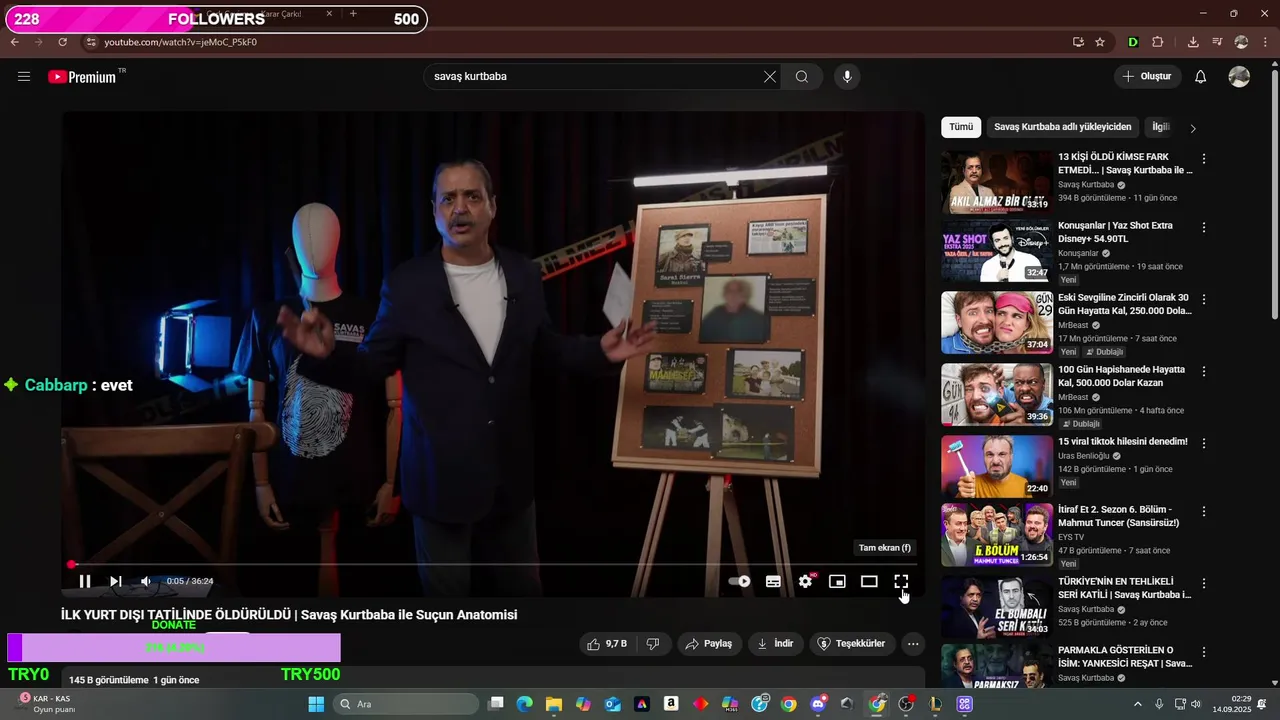The height and width of the screenshot is (720, 1280).
Task: Open the Oluştur create menu
Action: (x=1148, y=77)
